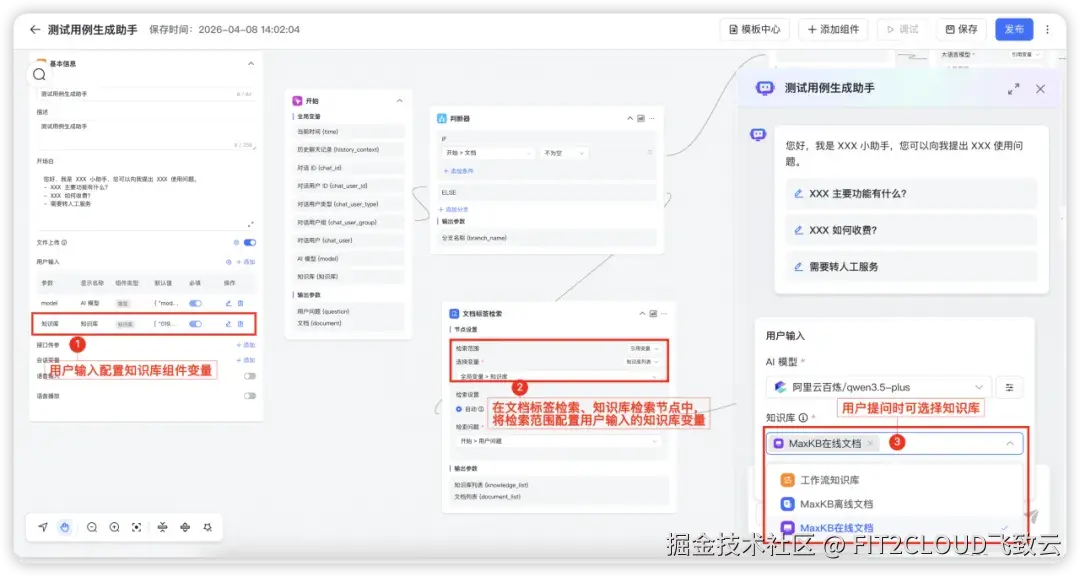Expand the chat debug panel to fullscreen

[x=1013, y=89]
